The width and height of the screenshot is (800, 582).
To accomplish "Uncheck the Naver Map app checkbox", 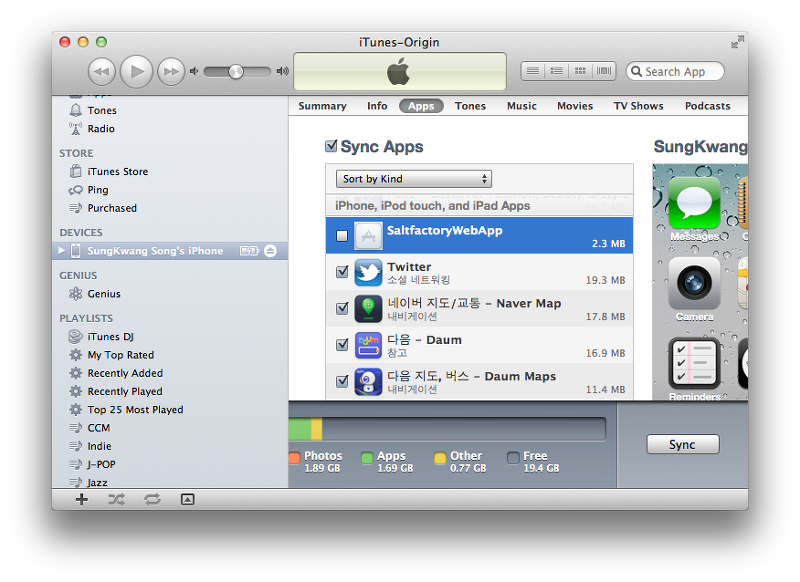I will 342,309.
